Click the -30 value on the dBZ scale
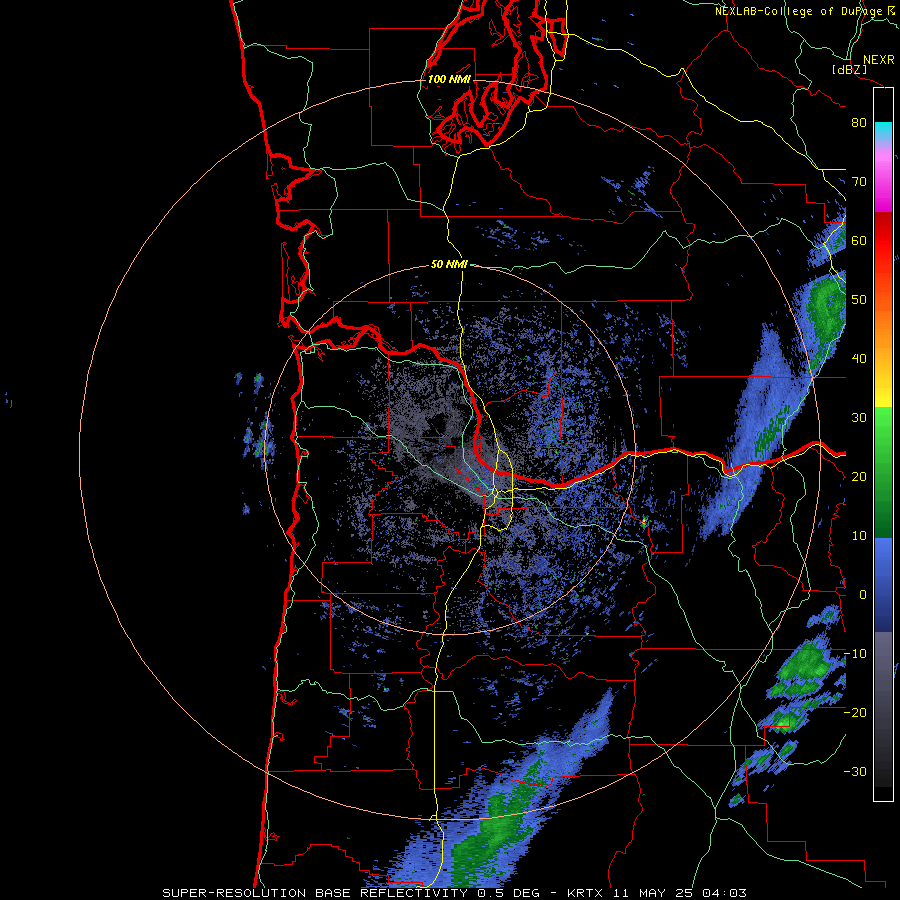The image size is (900, 900). click(x=855, y=771)
